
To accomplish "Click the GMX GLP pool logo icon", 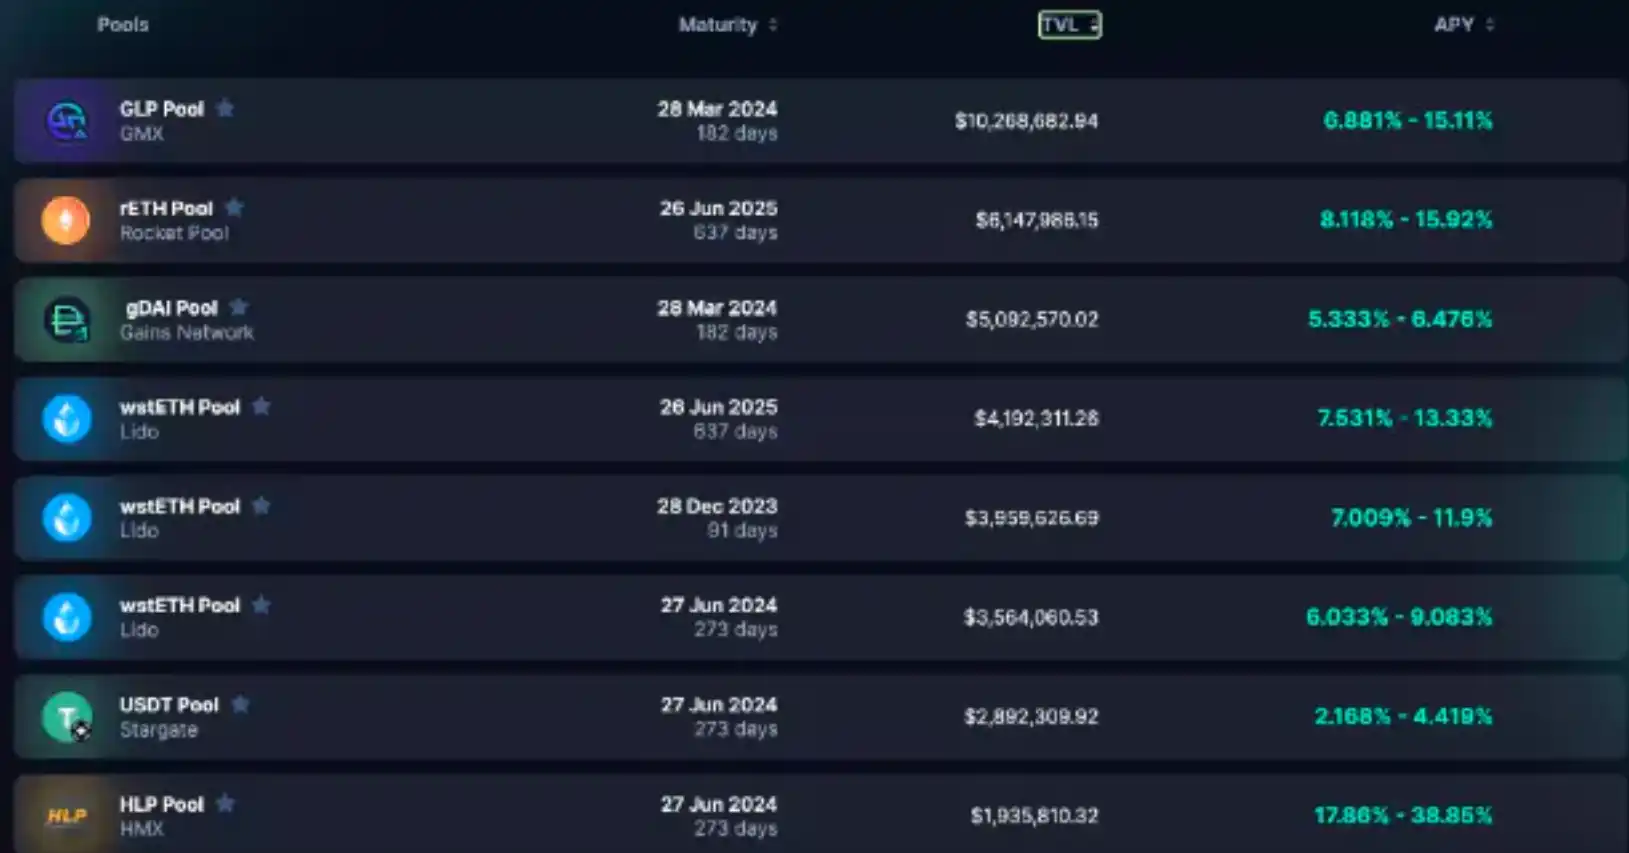I will pyautogui.click(x=67, y=121).
